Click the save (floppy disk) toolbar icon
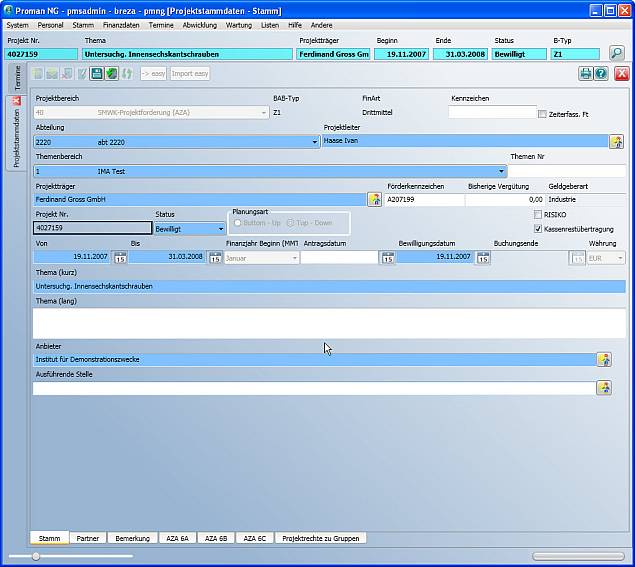The height and width of the screenshot is (567, 635). coord(96,74)
